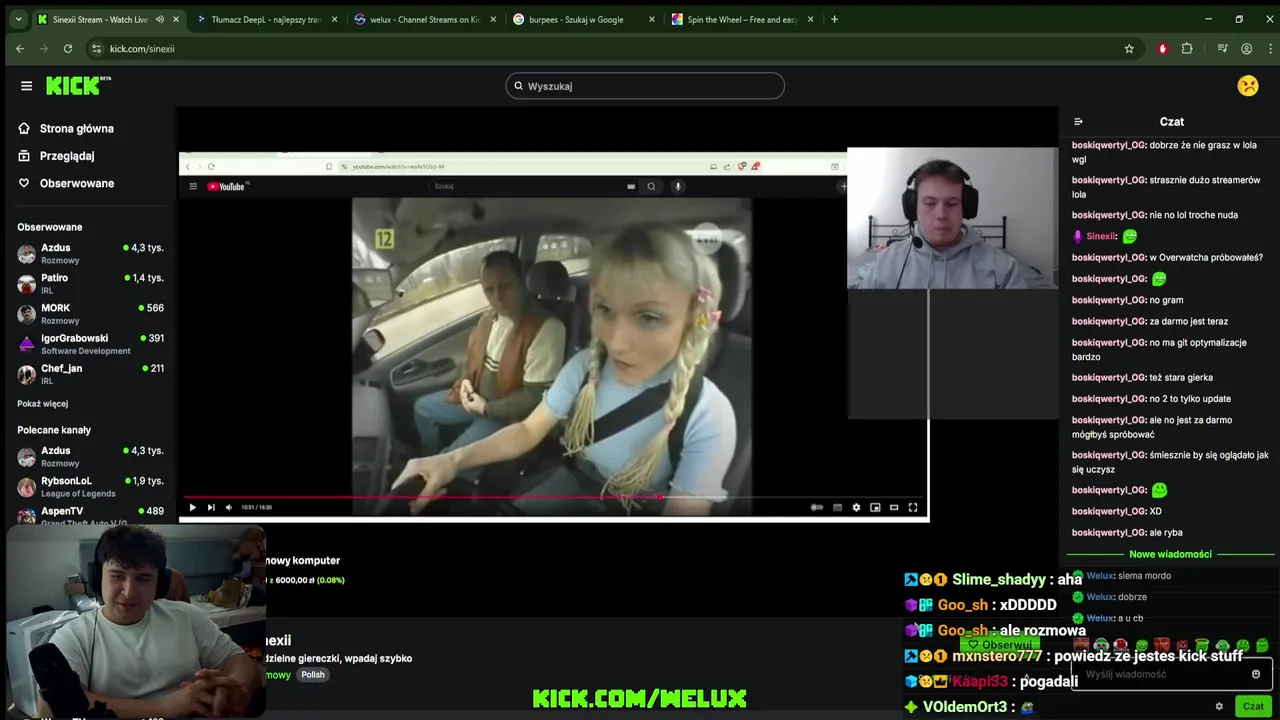This screenshot has height=720, width=1280.
Task: Click the Software Development category under IgorGrabowski
Action: 85,351
